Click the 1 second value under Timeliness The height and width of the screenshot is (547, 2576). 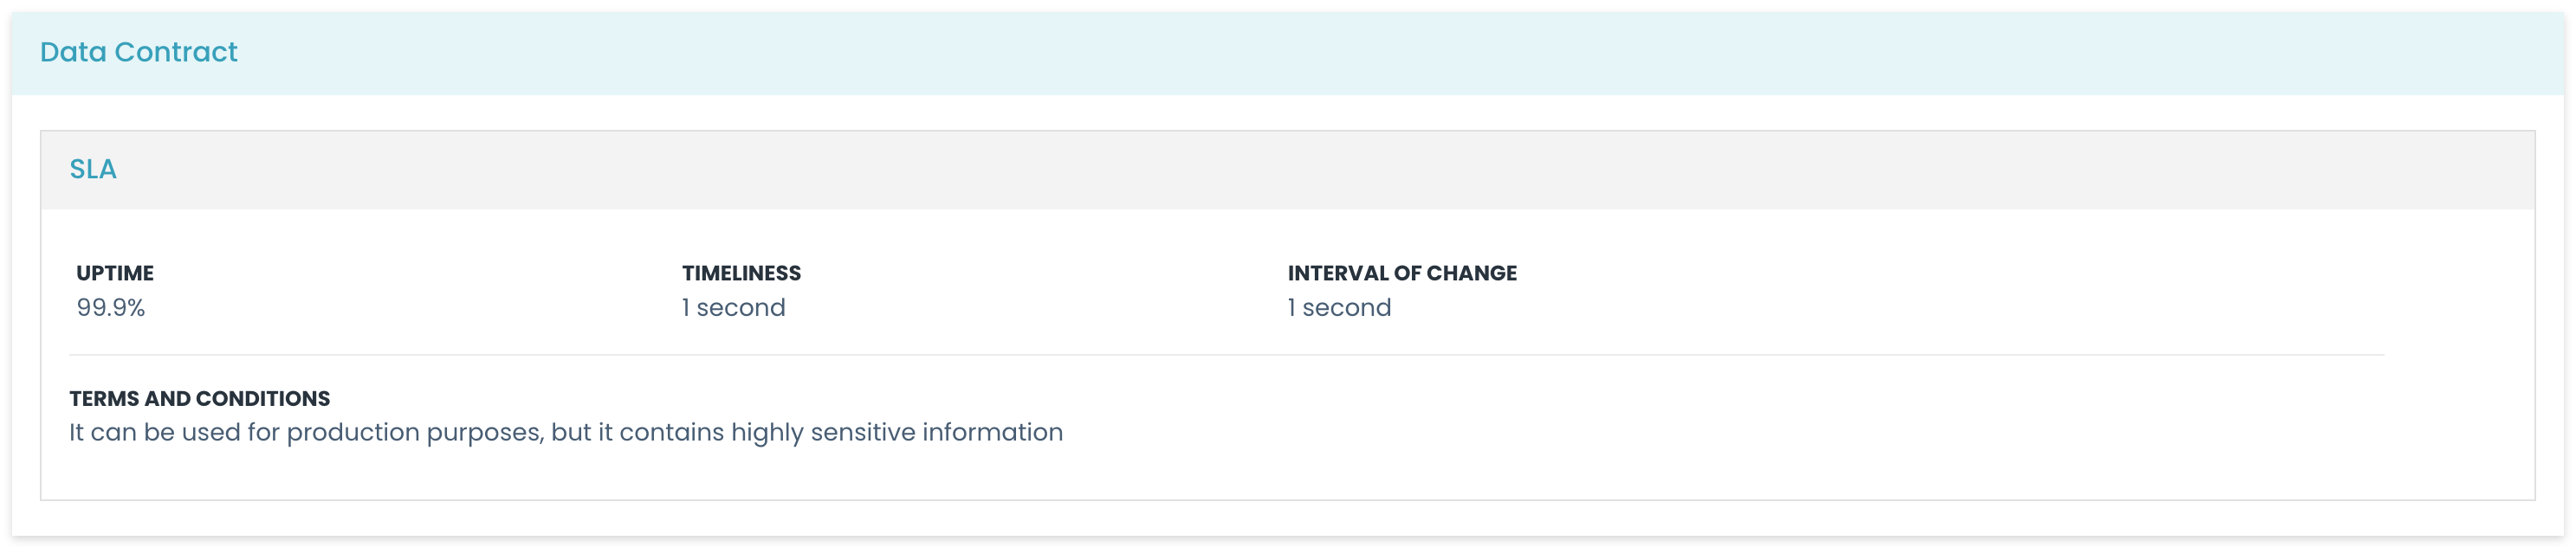(x=733, y=308)
